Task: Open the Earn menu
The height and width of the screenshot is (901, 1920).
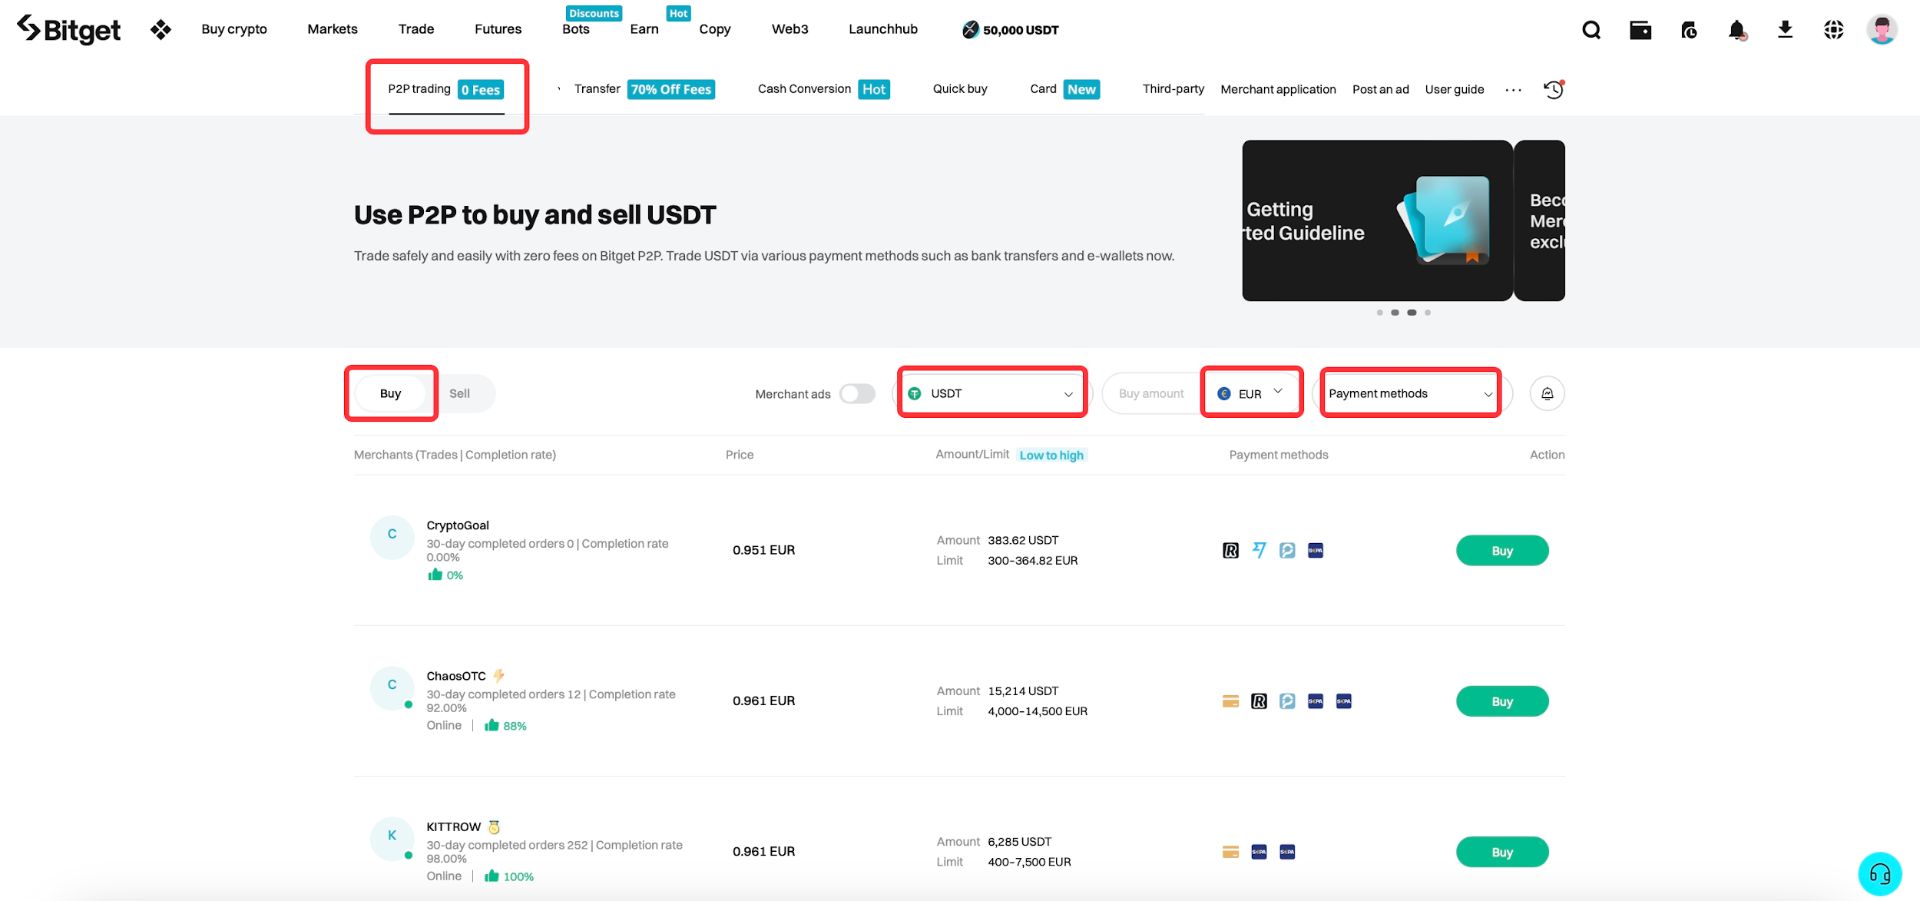Action: coord(644,30)
